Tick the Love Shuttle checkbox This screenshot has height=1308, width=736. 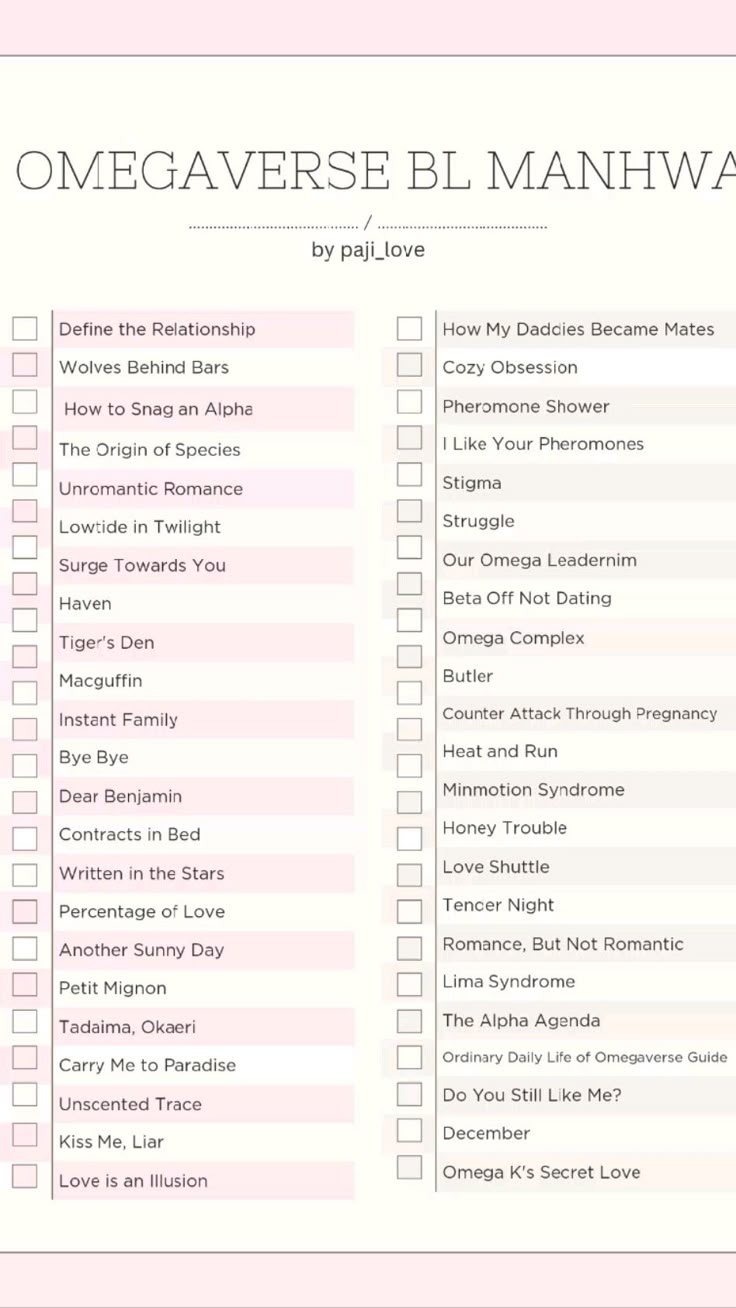[409, 875]
